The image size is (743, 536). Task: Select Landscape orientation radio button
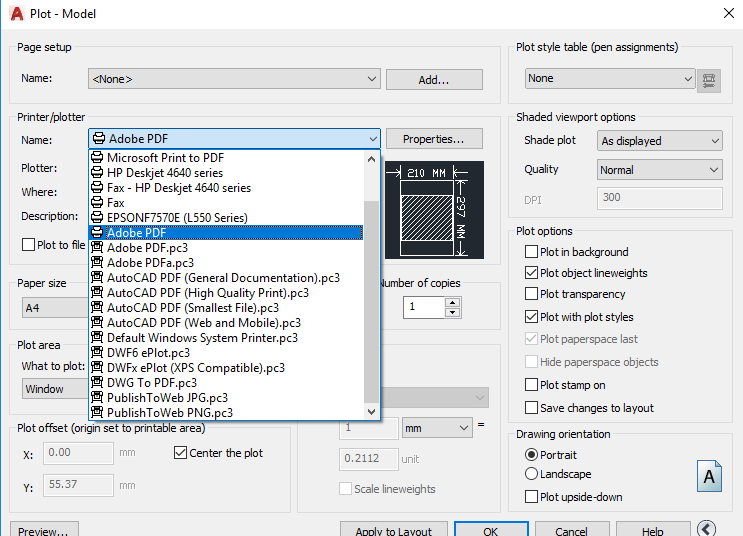[x=532, y=474]
